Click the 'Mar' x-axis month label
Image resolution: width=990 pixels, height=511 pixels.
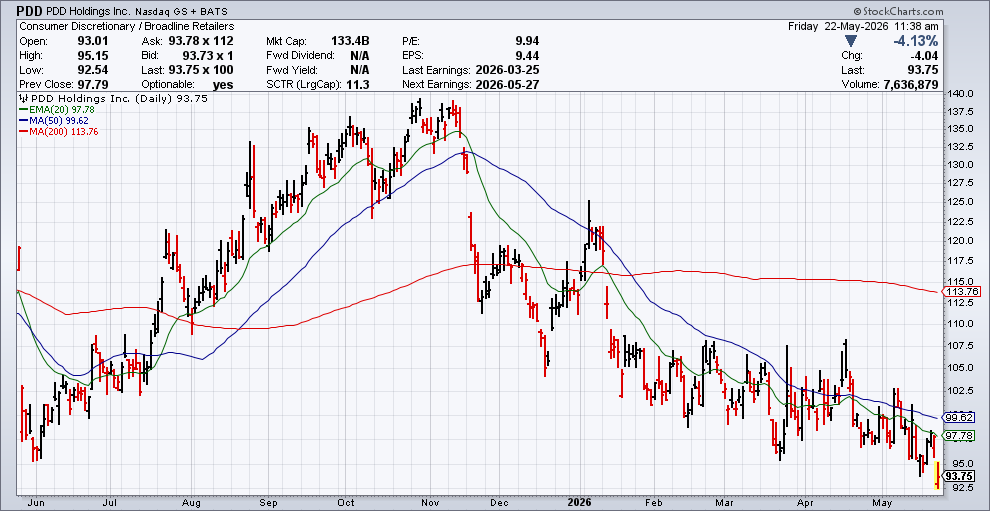click(725, 503)
